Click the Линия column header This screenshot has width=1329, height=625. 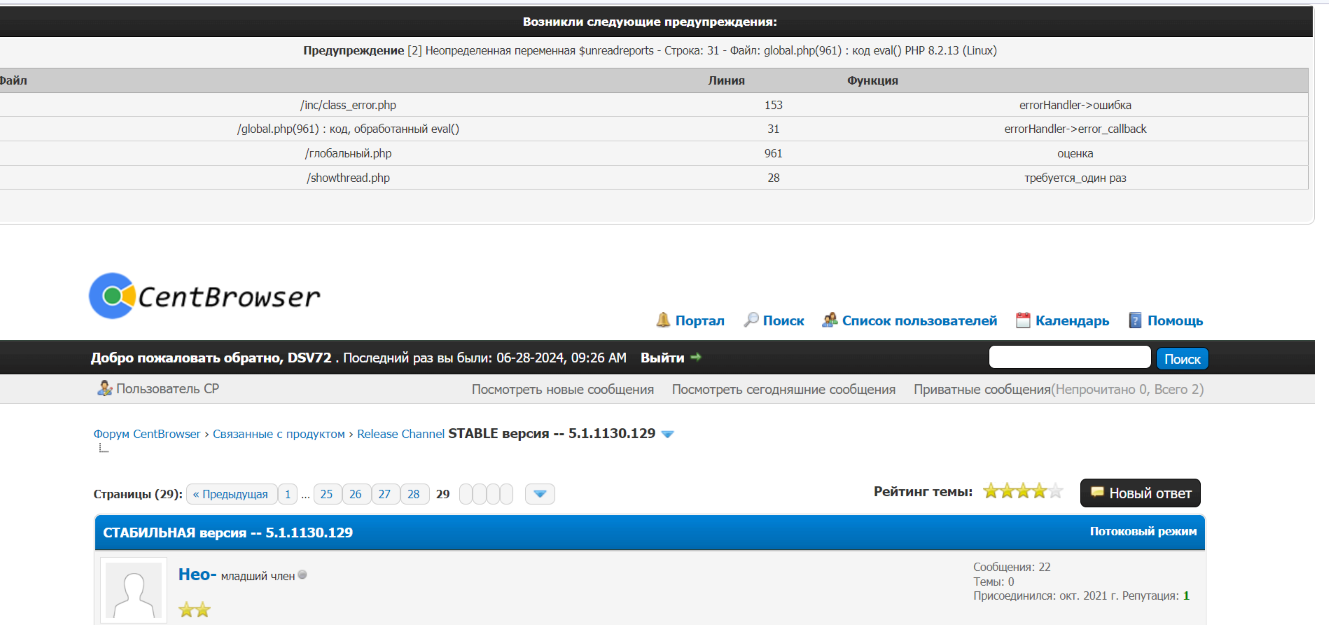pos(726,81)
